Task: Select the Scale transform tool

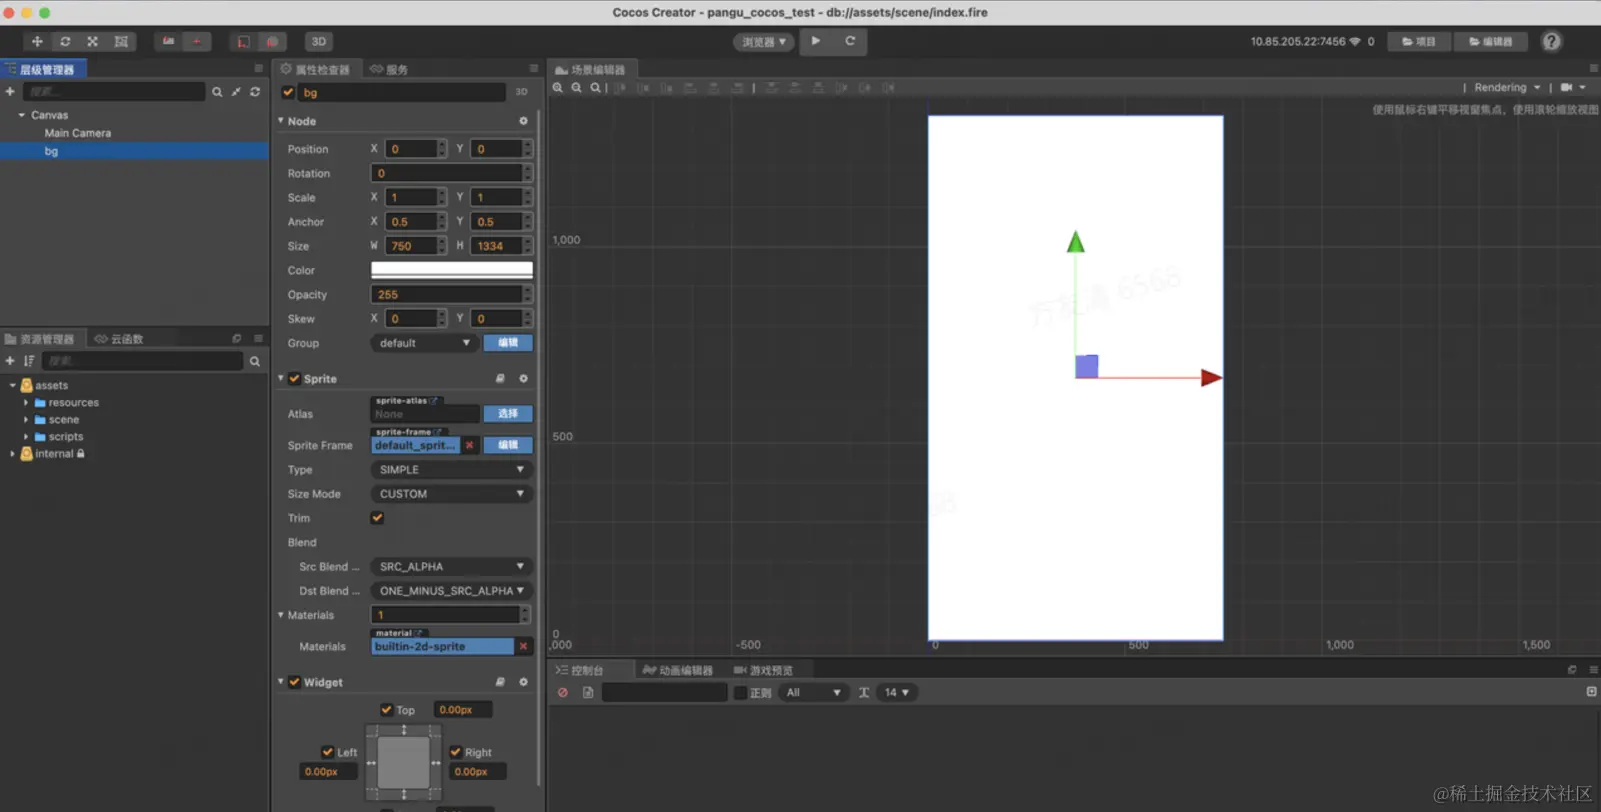Action: tap(92, 41)
